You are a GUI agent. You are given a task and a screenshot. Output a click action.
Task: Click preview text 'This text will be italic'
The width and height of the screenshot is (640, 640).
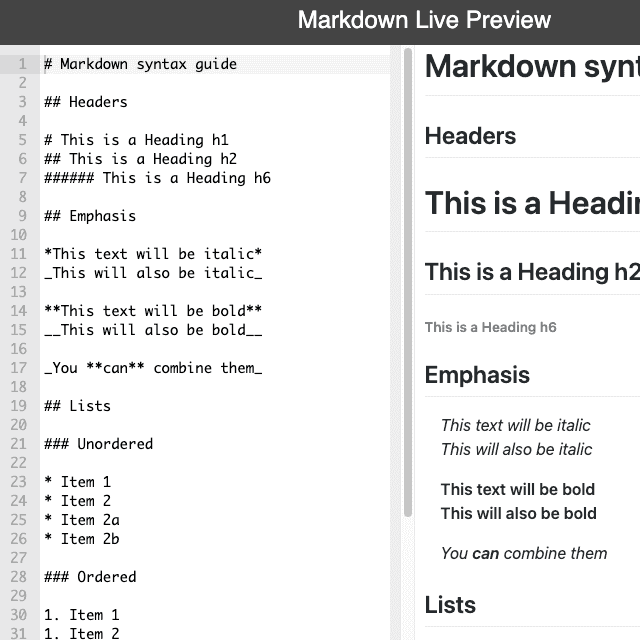[516, 425]
